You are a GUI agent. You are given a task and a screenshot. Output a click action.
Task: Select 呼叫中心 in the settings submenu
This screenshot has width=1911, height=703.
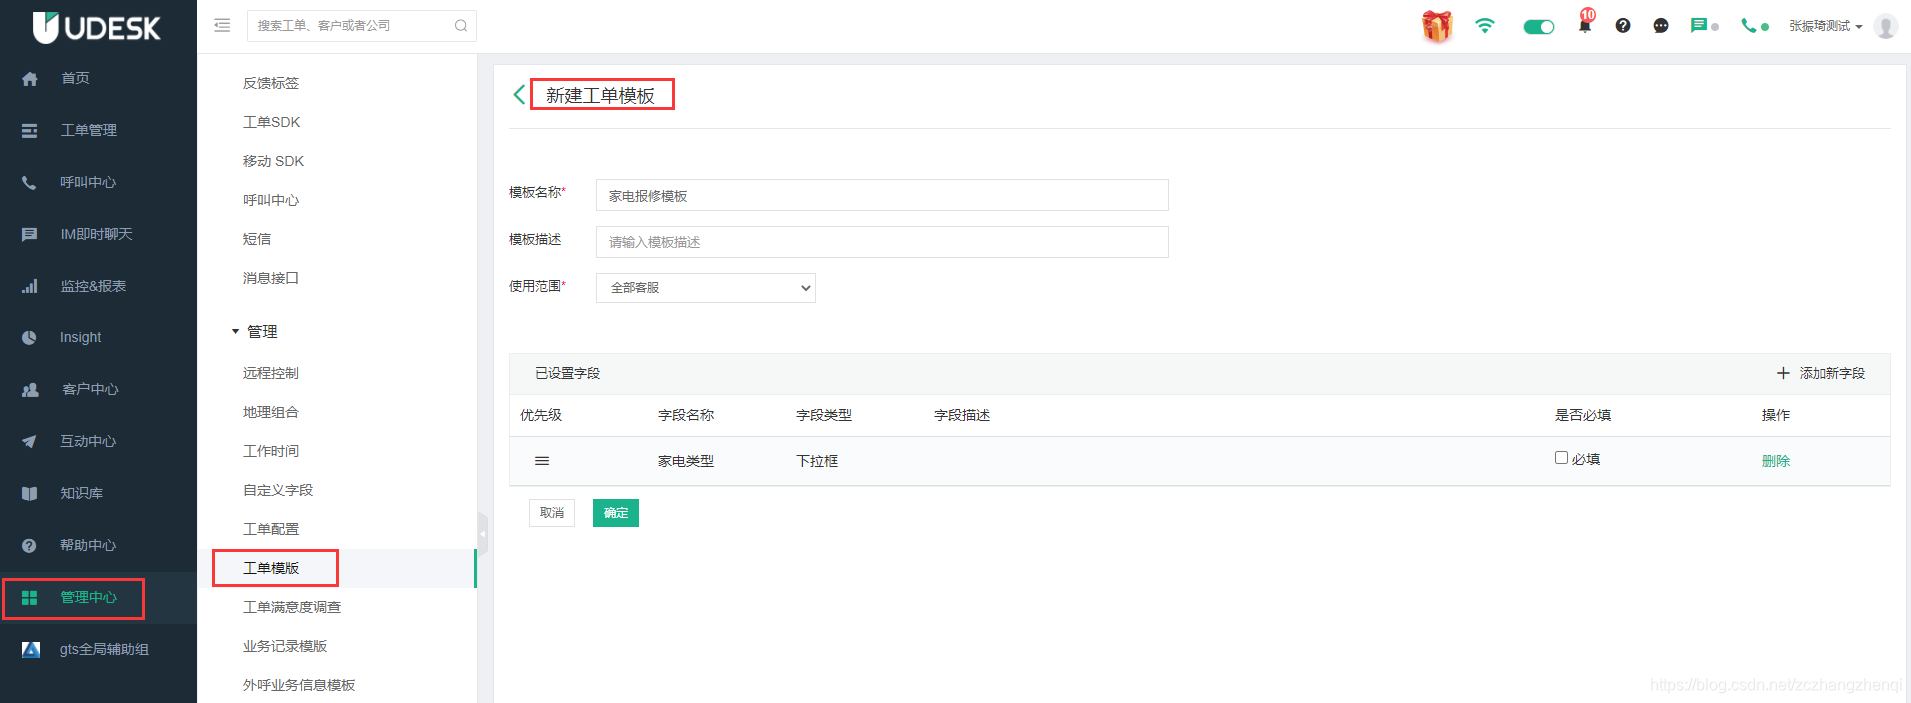click(x=271, y=200)
